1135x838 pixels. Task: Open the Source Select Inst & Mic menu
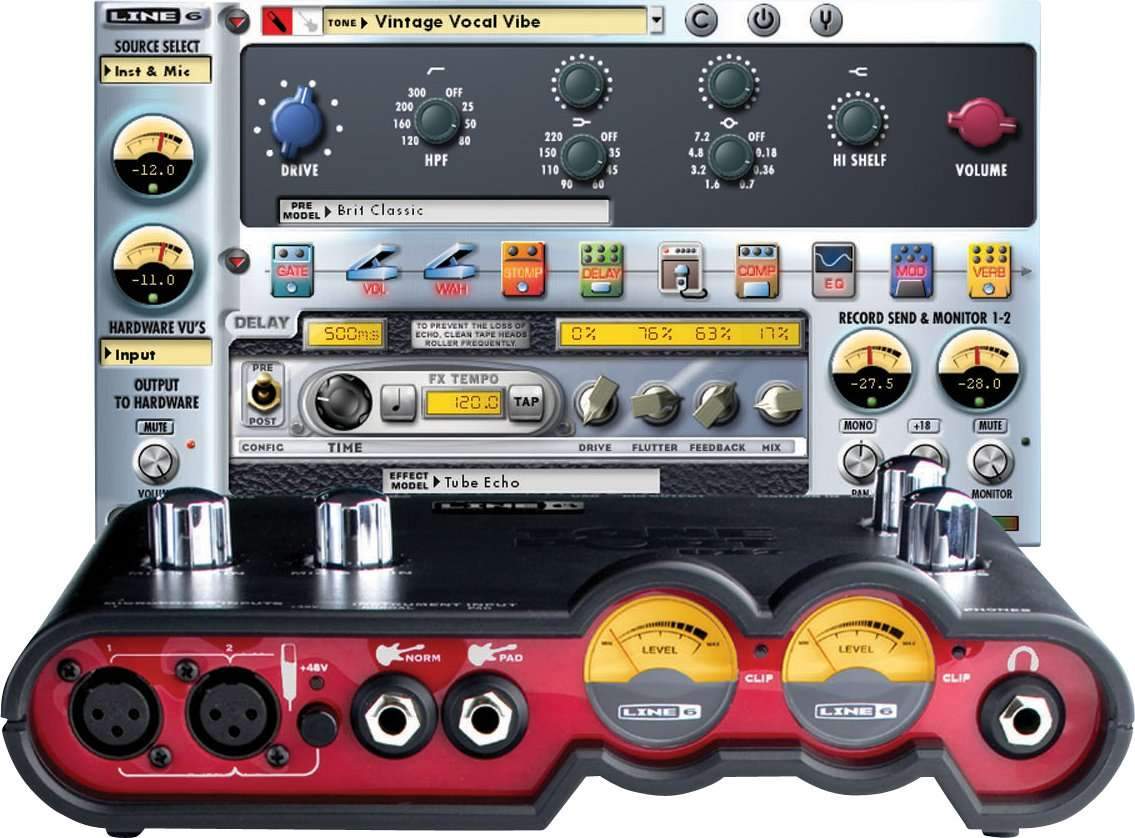pyautogui.click(x=156, y=71)
